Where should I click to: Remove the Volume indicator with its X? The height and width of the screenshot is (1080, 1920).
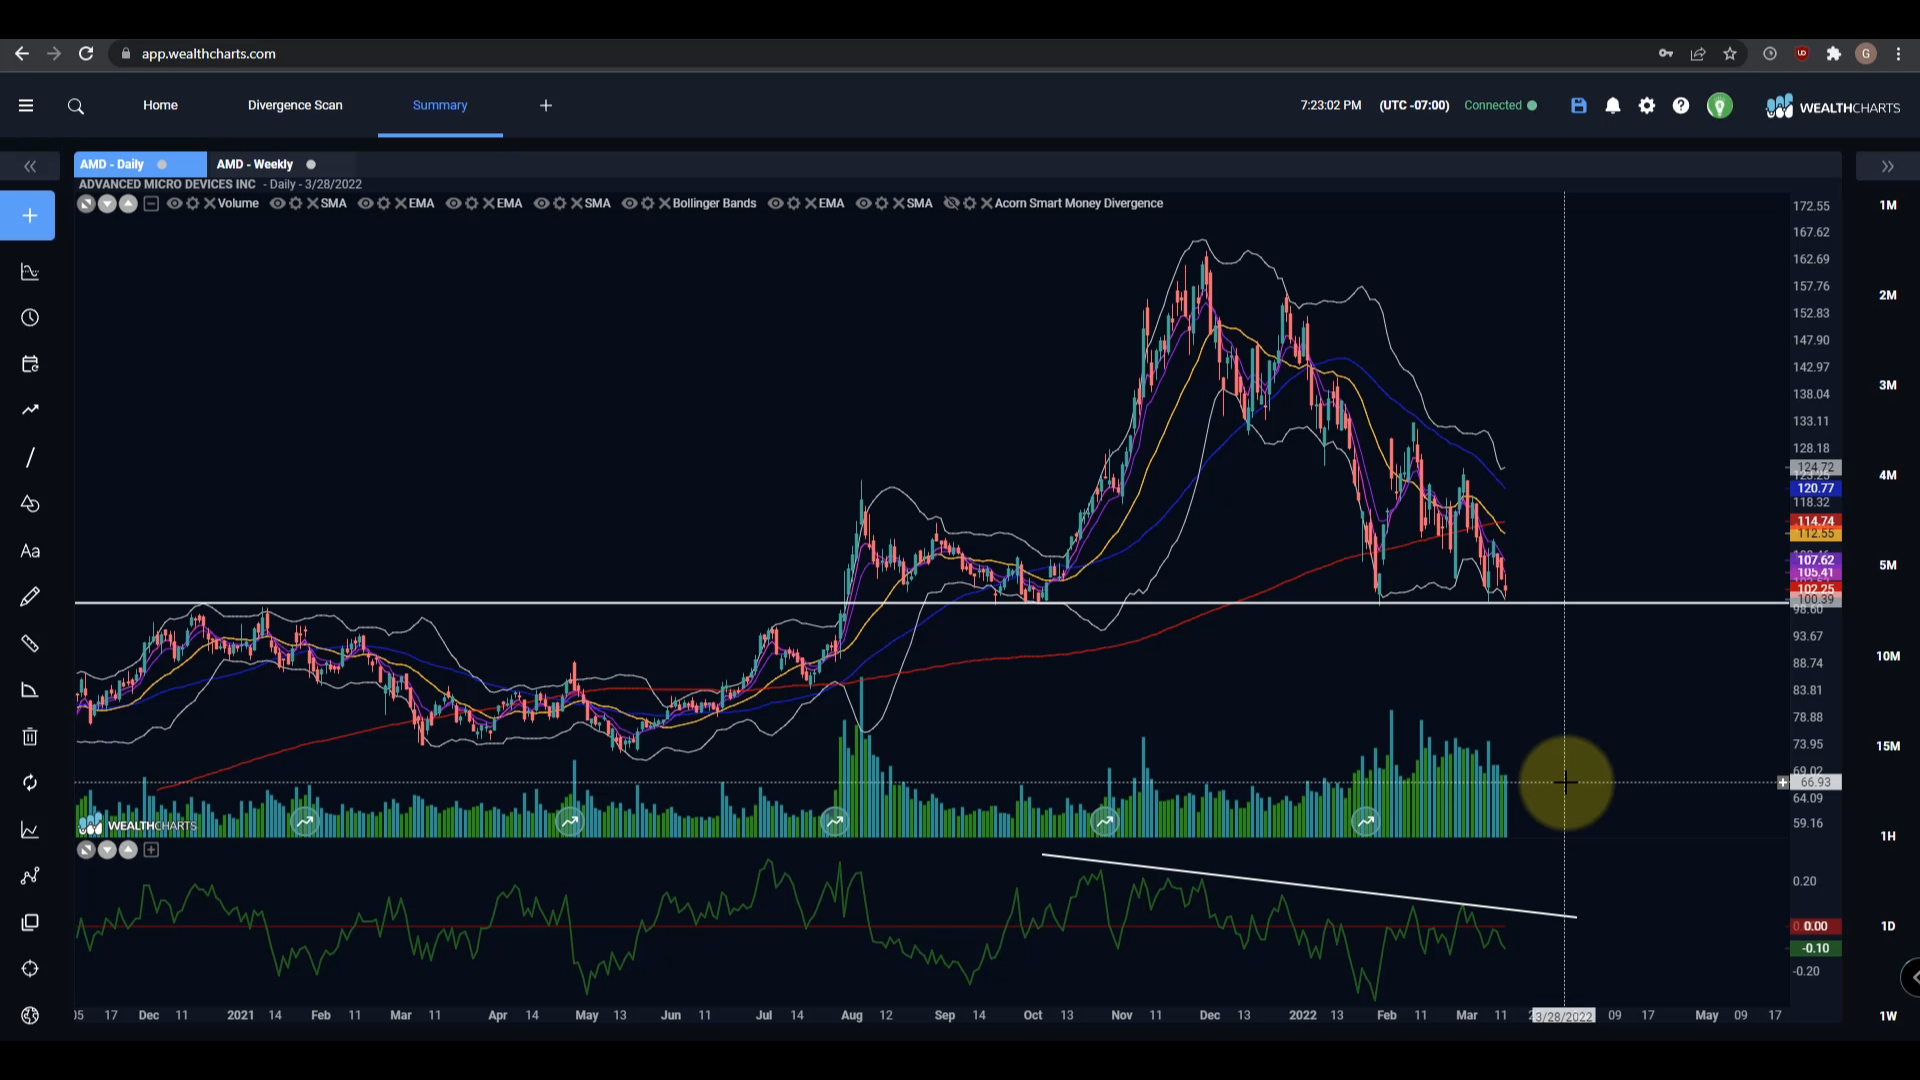[210, 203]
